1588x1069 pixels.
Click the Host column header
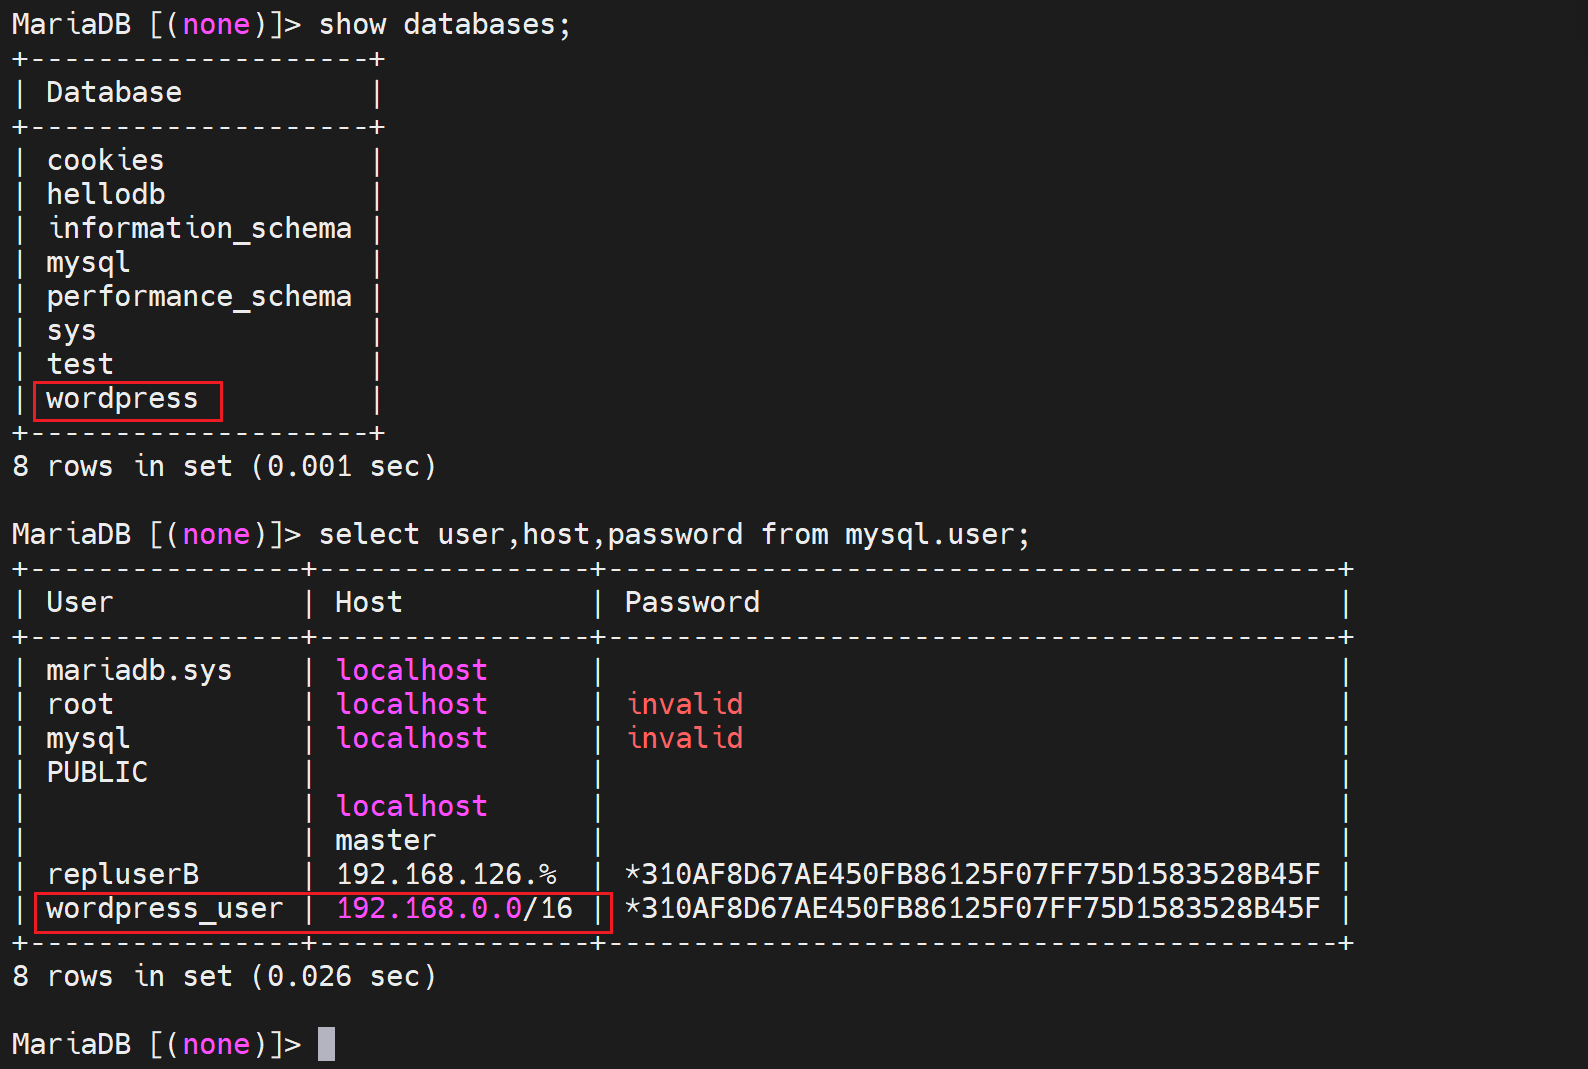tap(368, 602)
